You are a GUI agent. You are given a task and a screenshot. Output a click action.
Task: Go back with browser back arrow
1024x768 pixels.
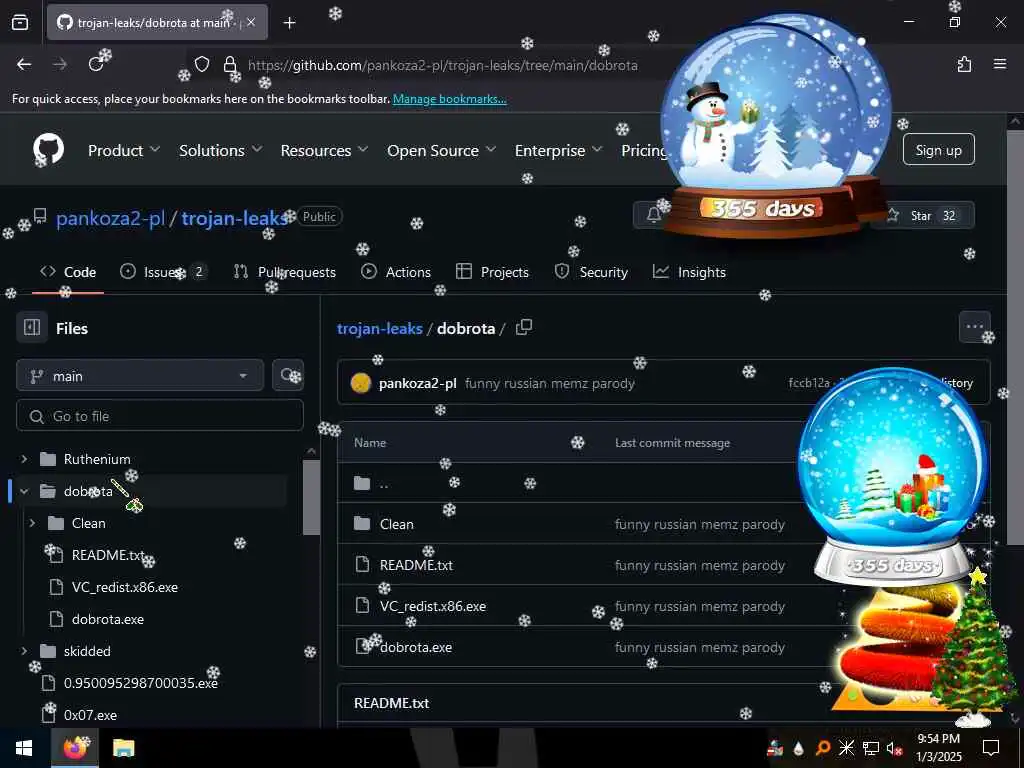point(24,64)
